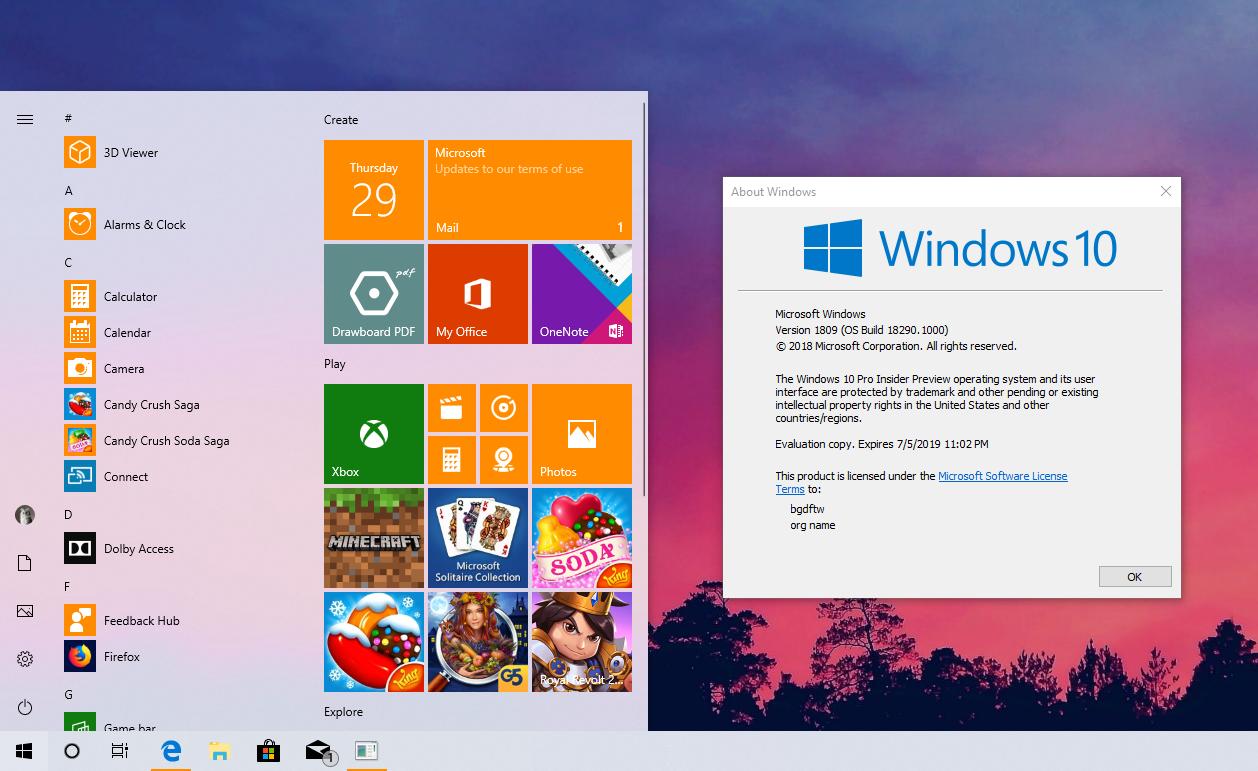
Task: Open the Microsoft Software License Terms link
Action: (1003, 476)
